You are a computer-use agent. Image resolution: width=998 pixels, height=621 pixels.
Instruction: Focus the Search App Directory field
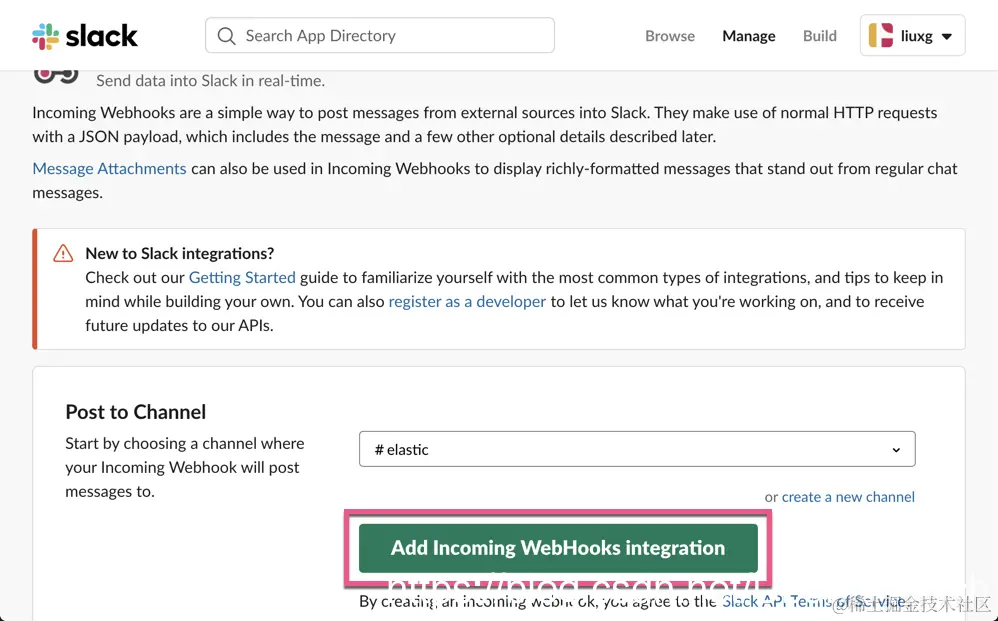click(379, 36)
